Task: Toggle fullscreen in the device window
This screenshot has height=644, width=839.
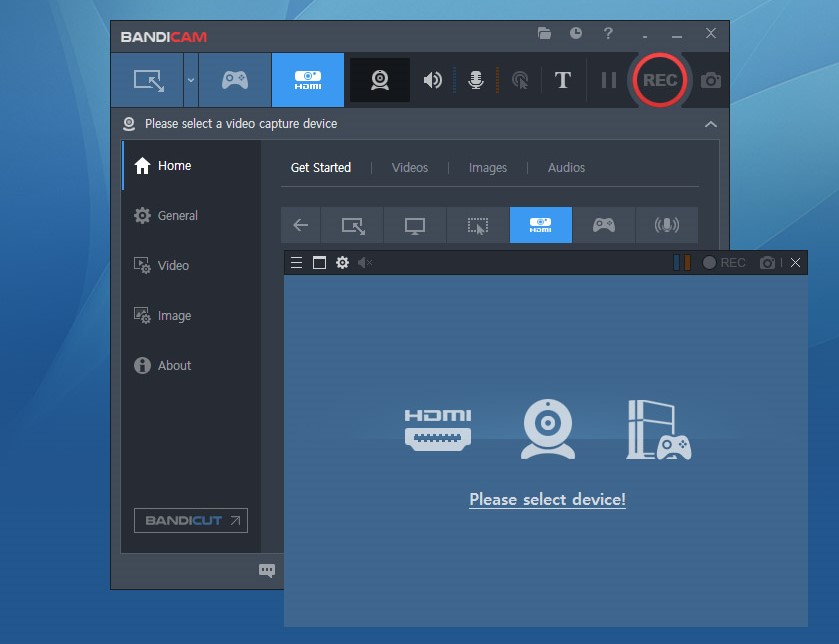Action: click(319, 263)
